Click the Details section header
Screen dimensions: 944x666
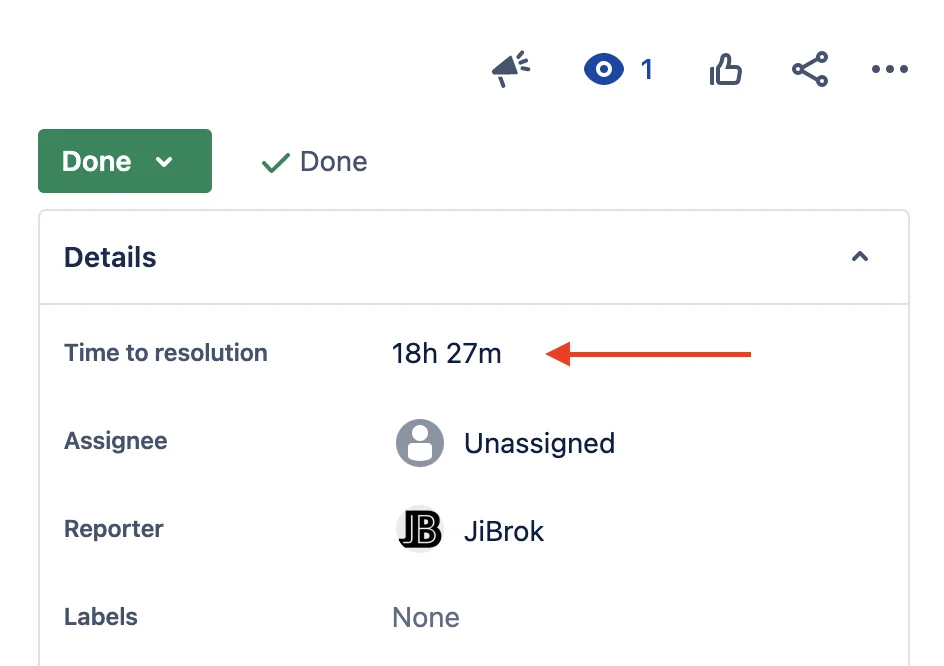pos(474,257)
